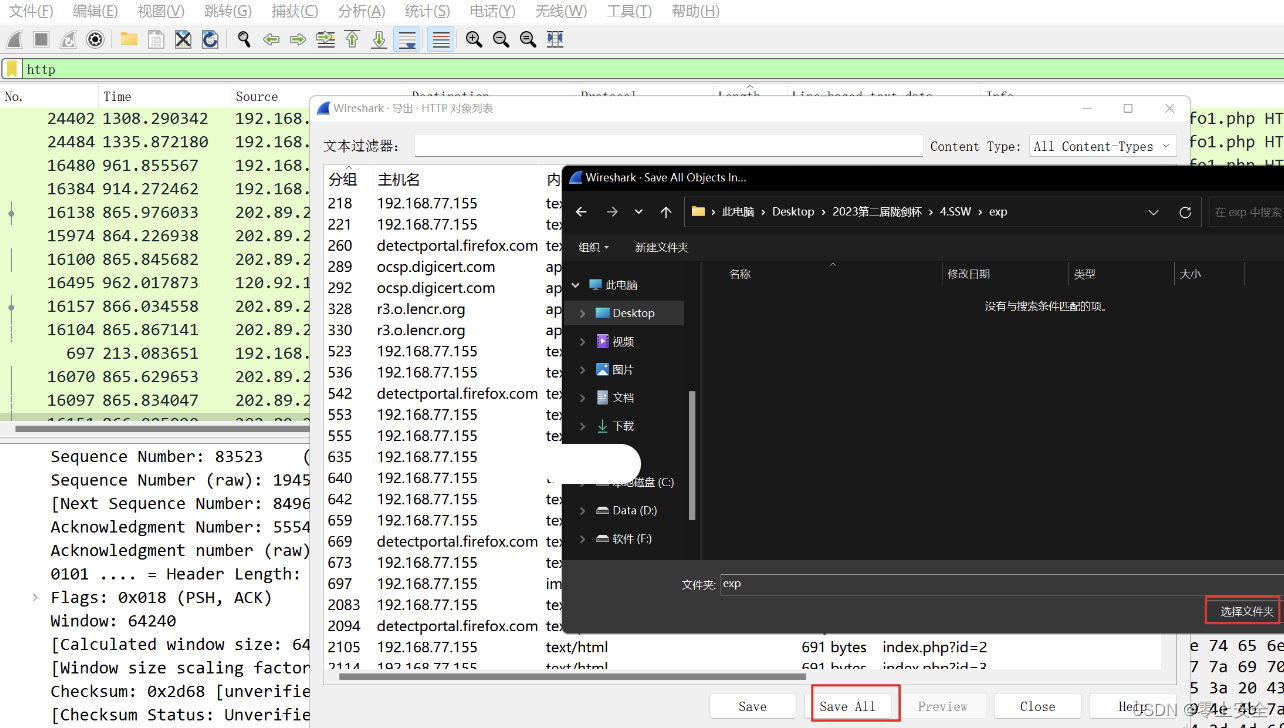Open the 分析(A) menu

(x=361, y=11)
